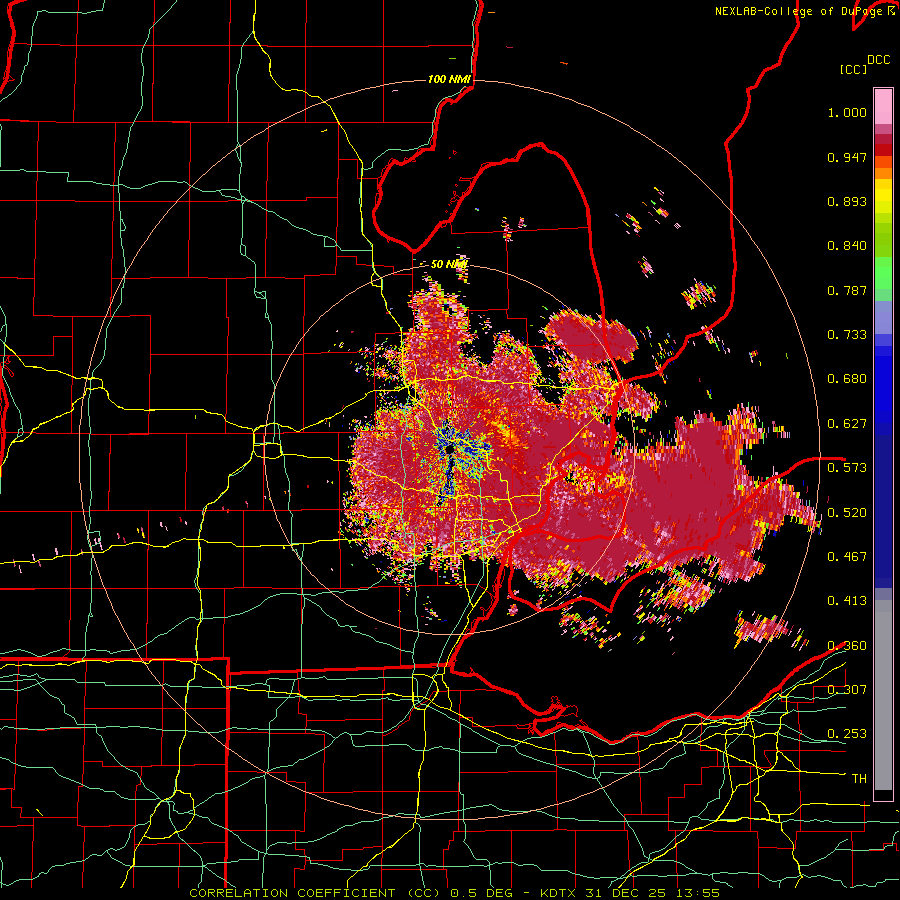Click the DCC product label above colorbar
This screenshot has width=900, height=900.
tap(878, 60)
